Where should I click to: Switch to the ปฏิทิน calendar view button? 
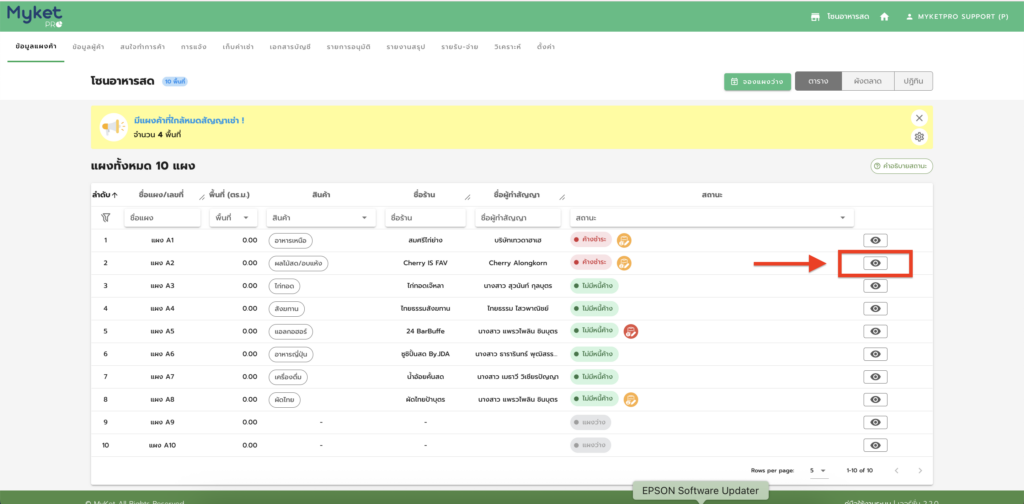[912, 82]
